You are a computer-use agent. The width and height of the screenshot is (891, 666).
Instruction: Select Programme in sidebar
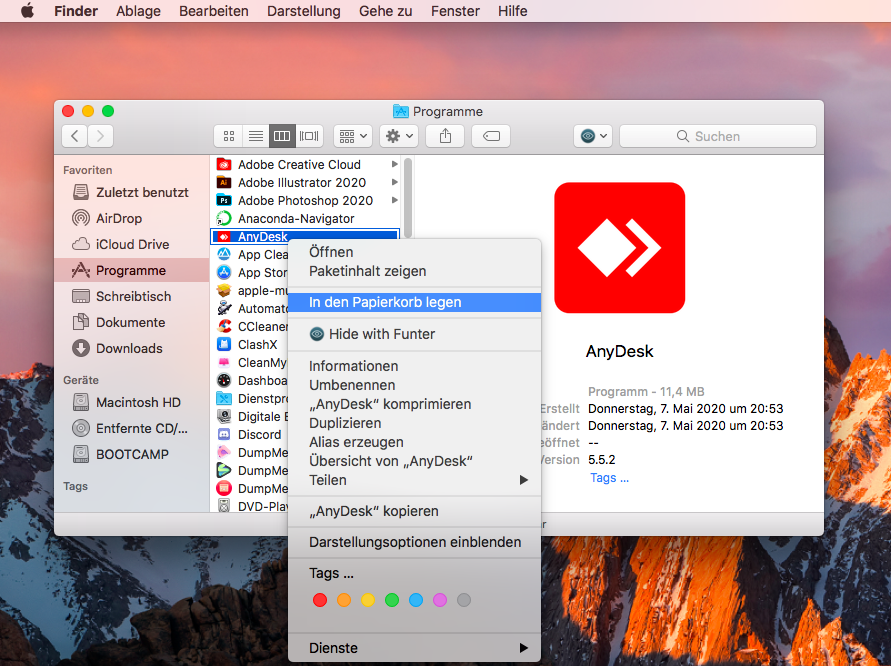(x=132, y=270)
